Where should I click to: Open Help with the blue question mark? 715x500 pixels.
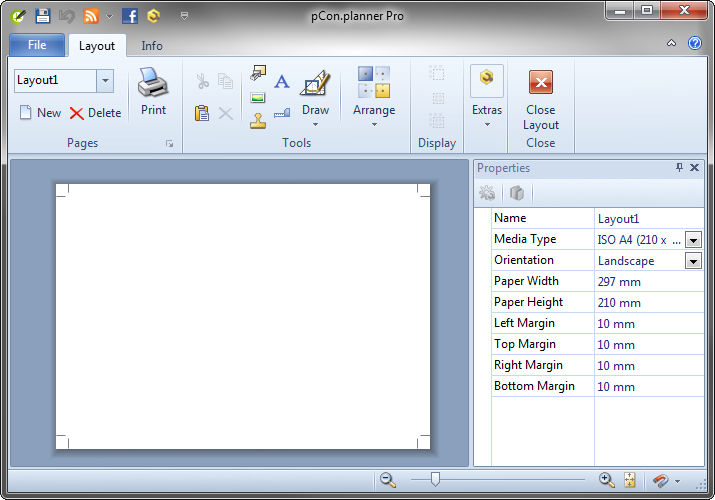pos(694,43)
